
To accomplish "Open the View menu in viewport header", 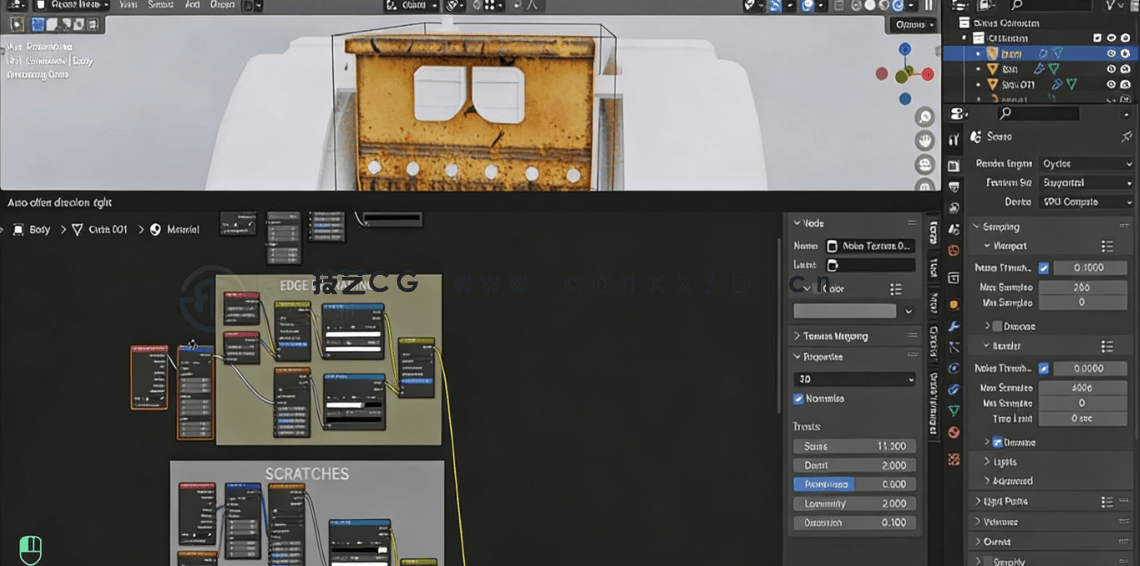I will [128, 5].
